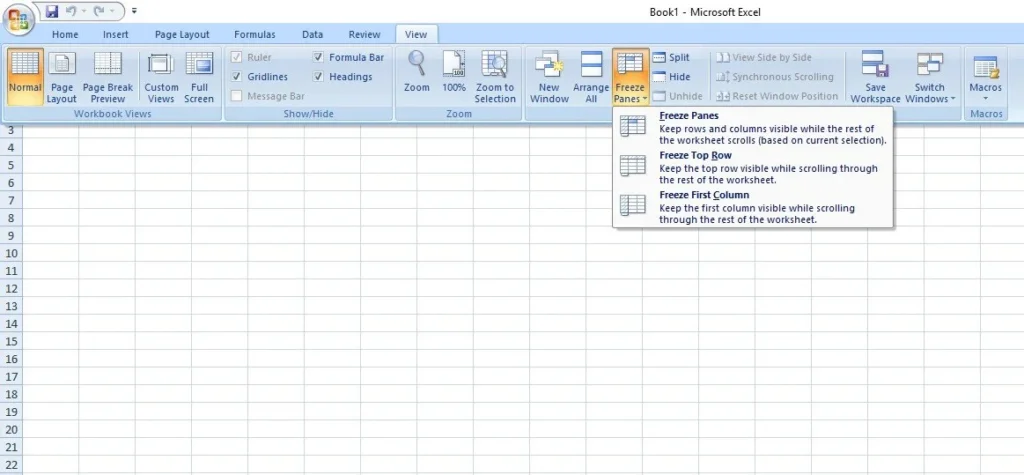The height and width of the screenshot is (475, 1024).
Task: Click the Redo arrow icon
Action: 100,11
